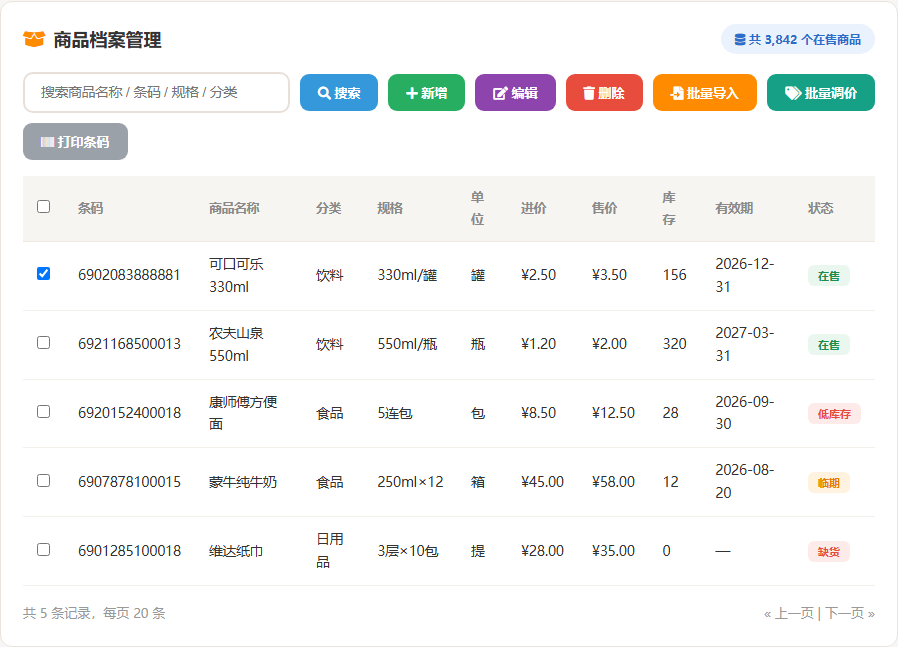Viewport: 898px width, 648px height.
Task: Check the 农夫山泉 550ml row checkbox
Action: (x=44, y=343)
